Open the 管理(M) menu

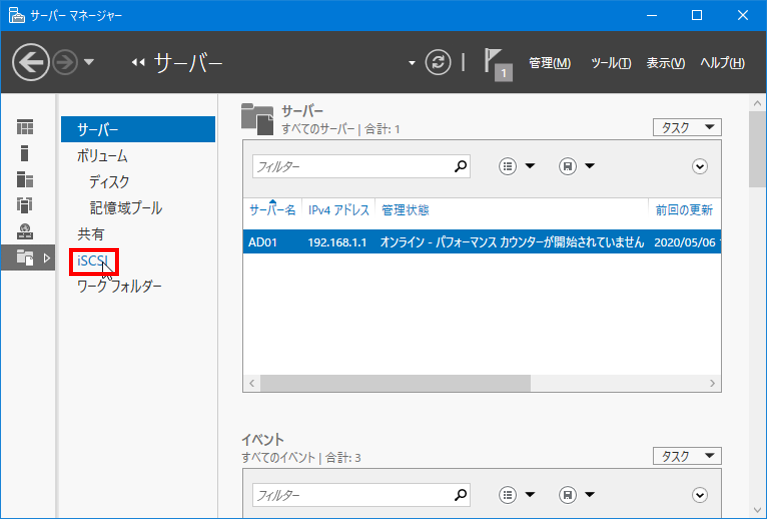click(x=550, y=63)
